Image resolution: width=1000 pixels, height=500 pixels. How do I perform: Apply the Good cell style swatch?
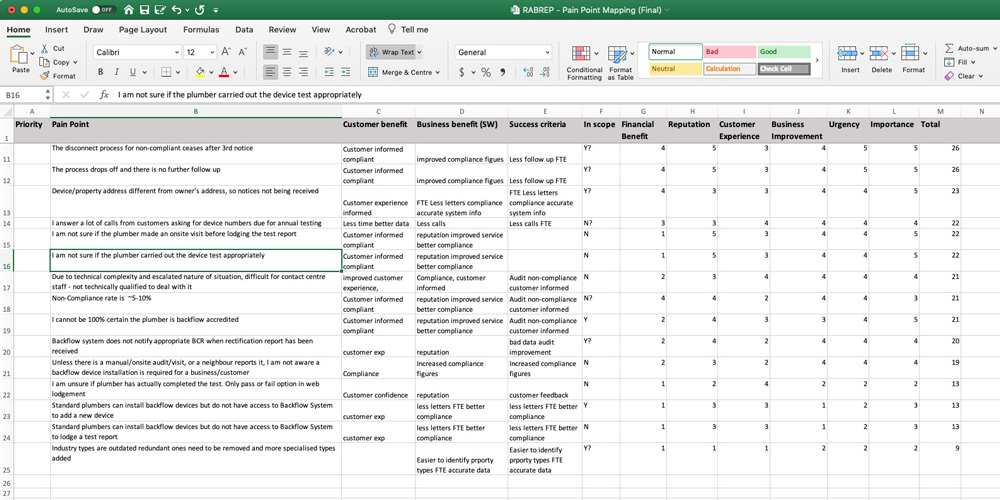[x=784, y=52]
